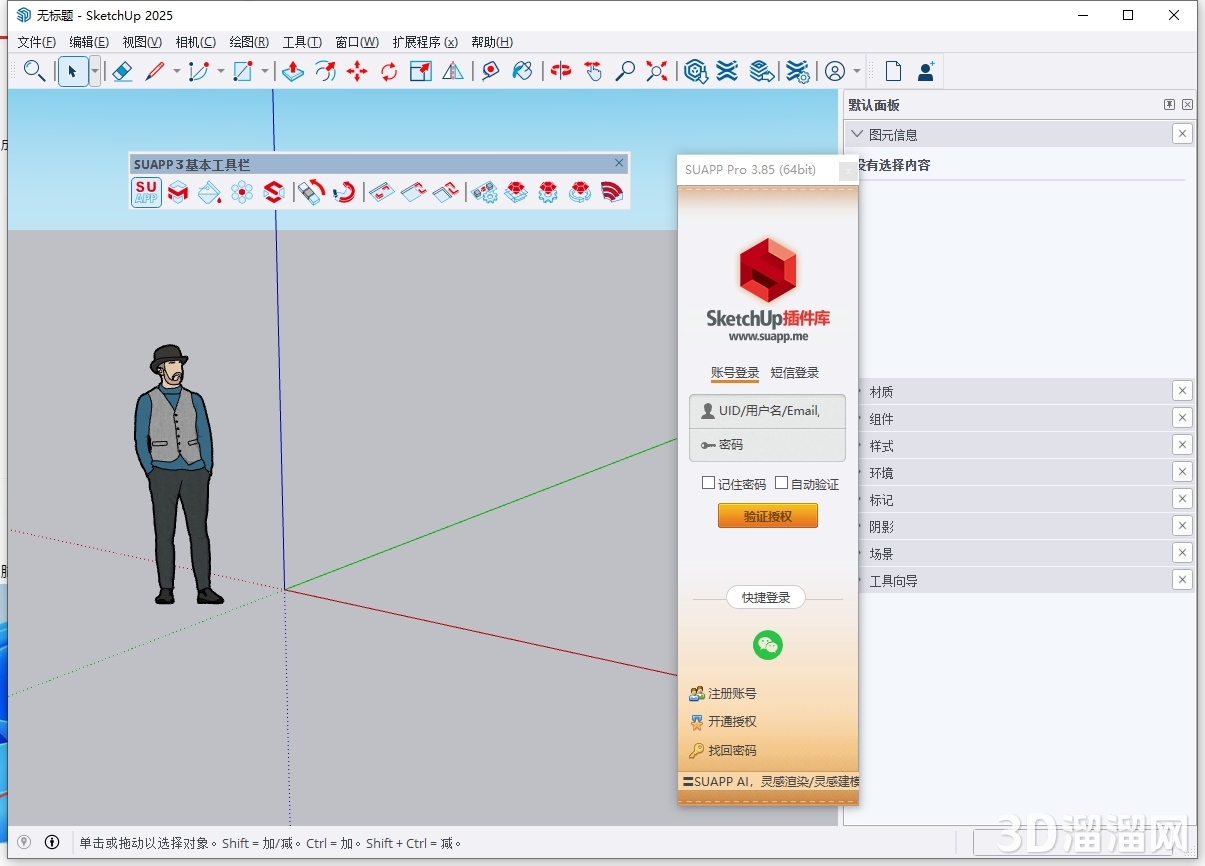Select the Zoom magnifier tool
Viewport: 1205px width, 866px height.
(625, 71)
